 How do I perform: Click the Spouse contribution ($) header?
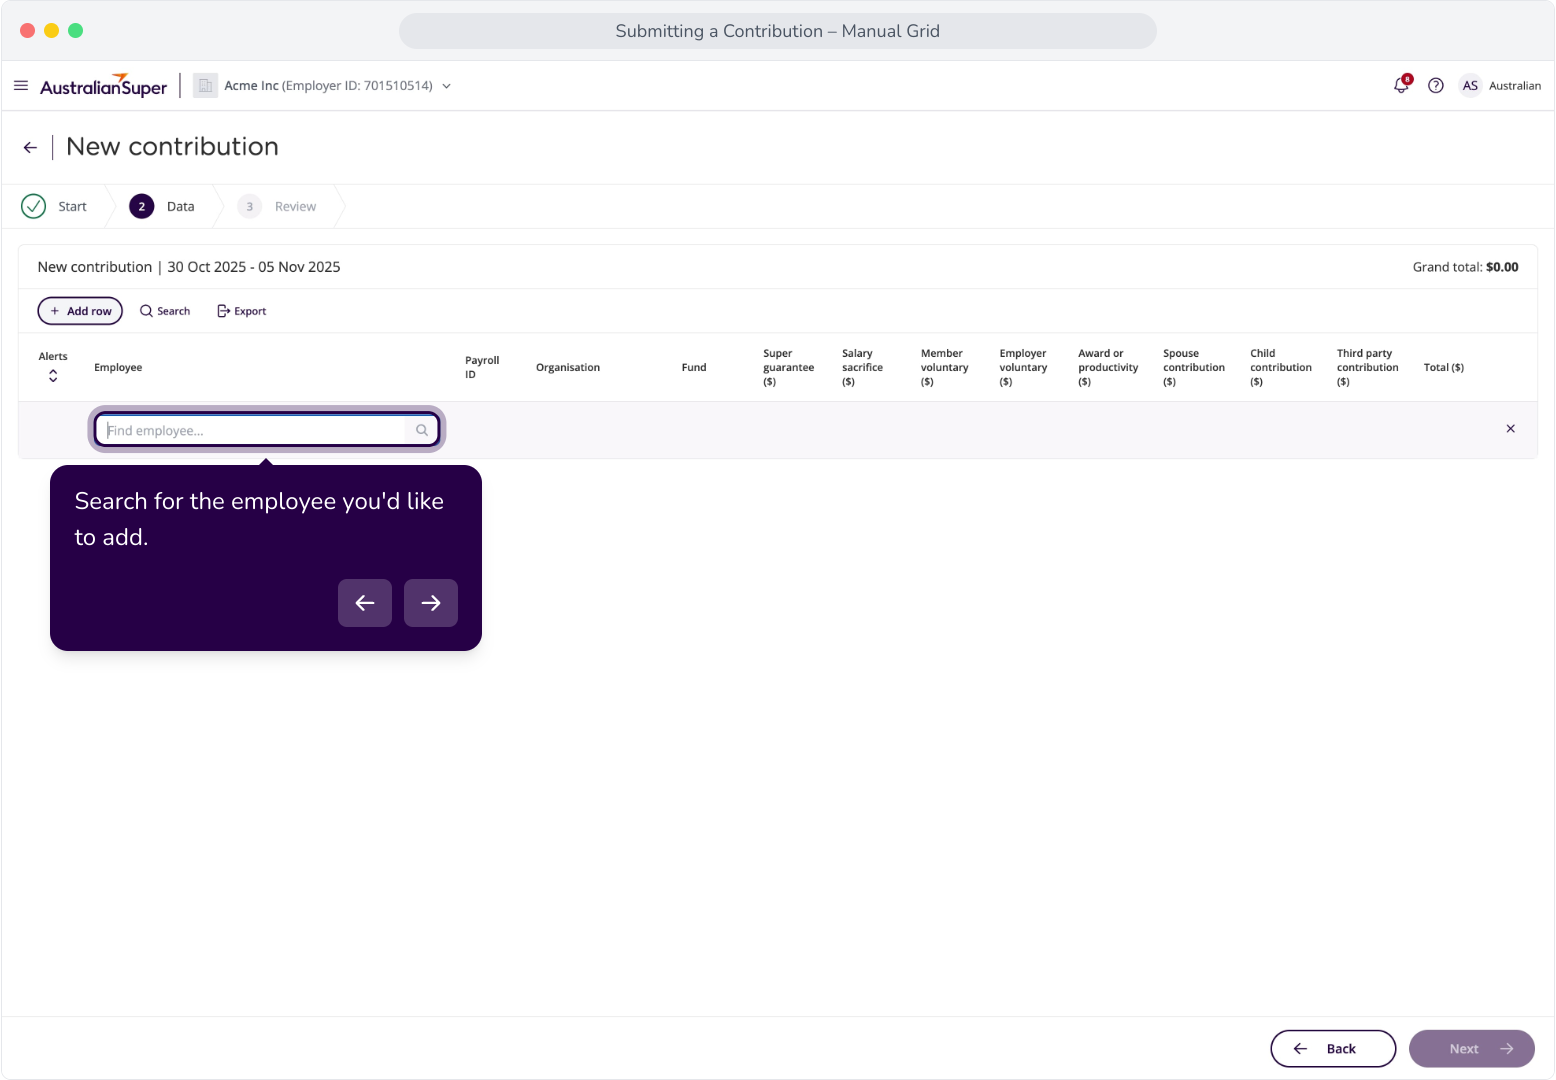(1194, 368)
